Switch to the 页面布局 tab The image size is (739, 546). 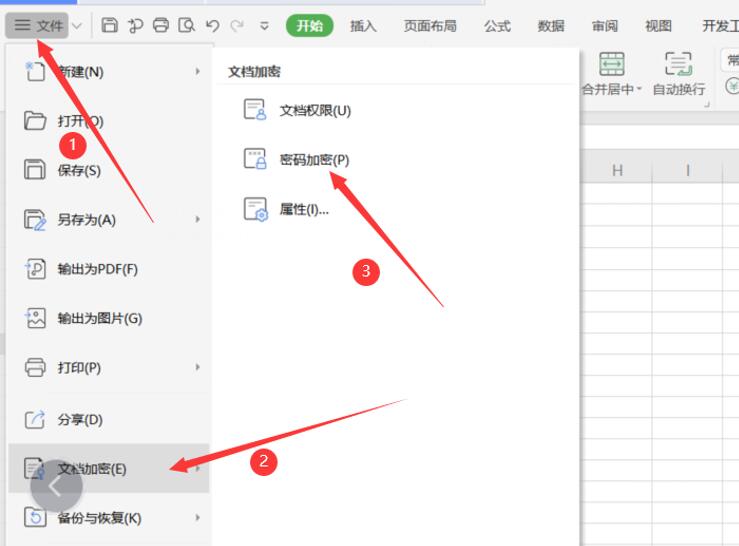[430, 26]
